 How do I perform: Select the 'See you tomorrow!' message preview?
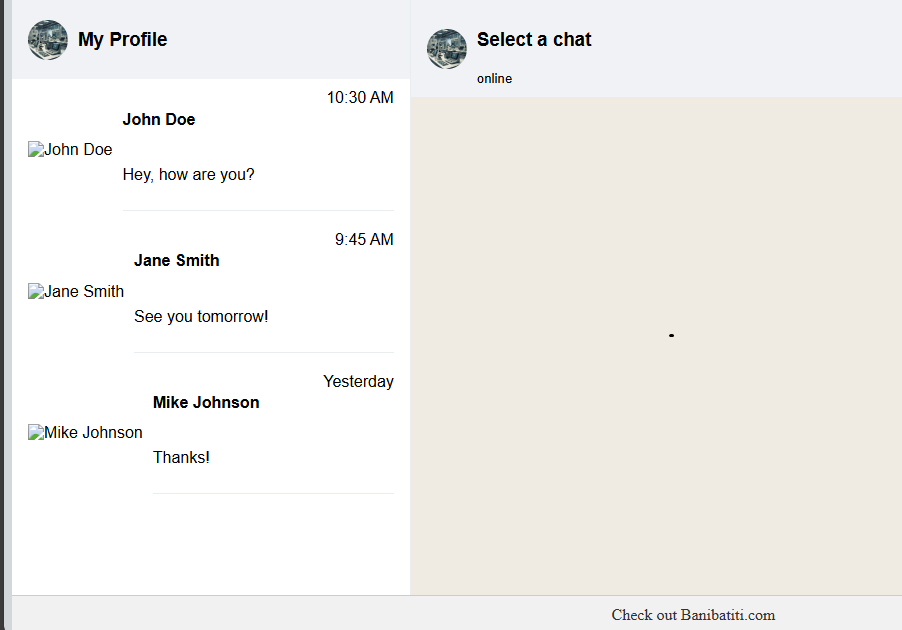201,317
